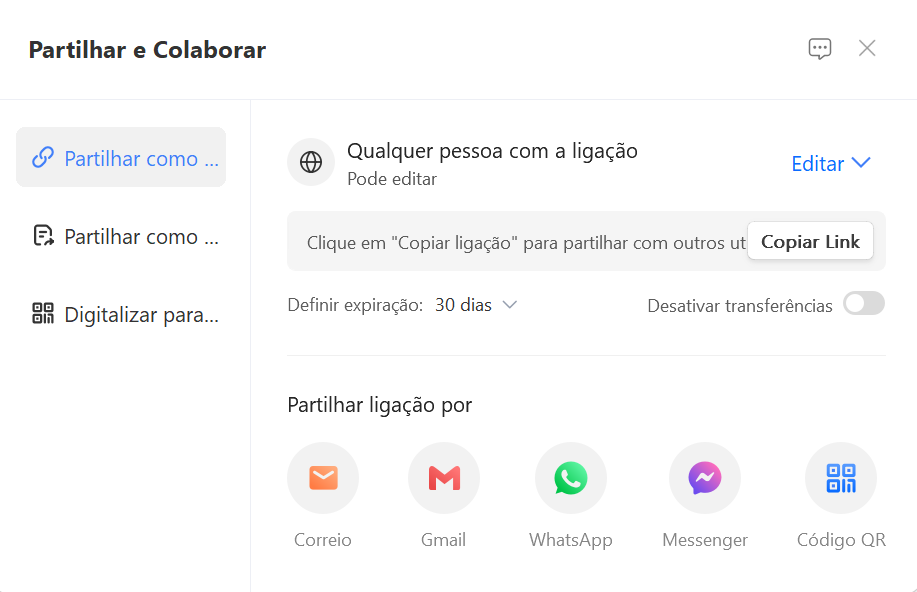Disable transferências with the toggle switch
This screenshot has width=917, height=592.
(862, 304)
